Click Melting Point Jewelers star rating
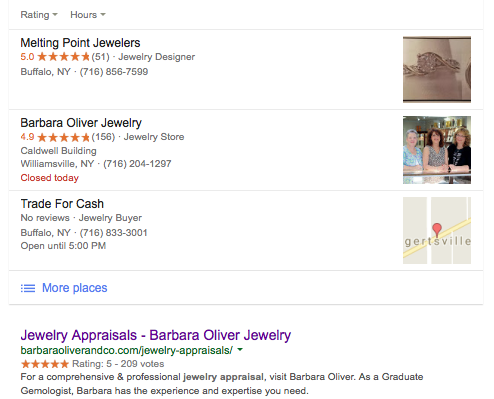 63,57
